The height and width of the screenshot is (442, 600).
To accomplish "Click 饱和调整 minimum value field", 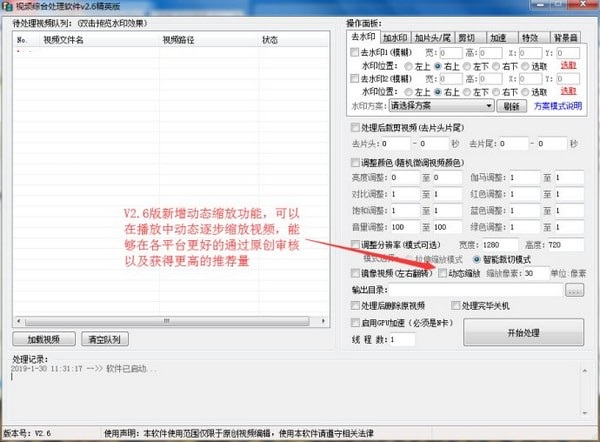I will [405, 210].
